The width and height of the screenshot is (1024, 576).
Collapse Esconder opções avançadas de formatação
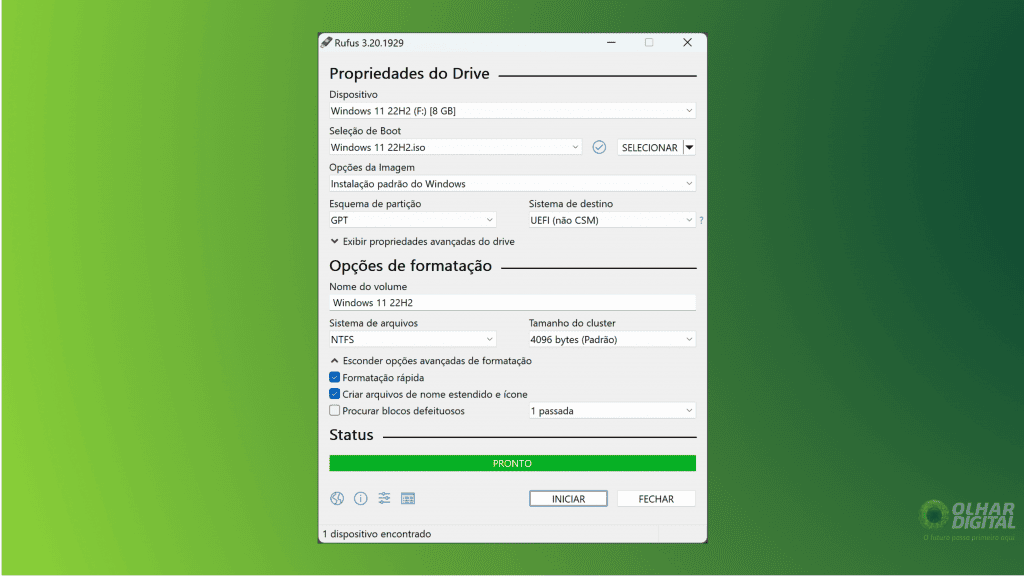tap(431, 360)
